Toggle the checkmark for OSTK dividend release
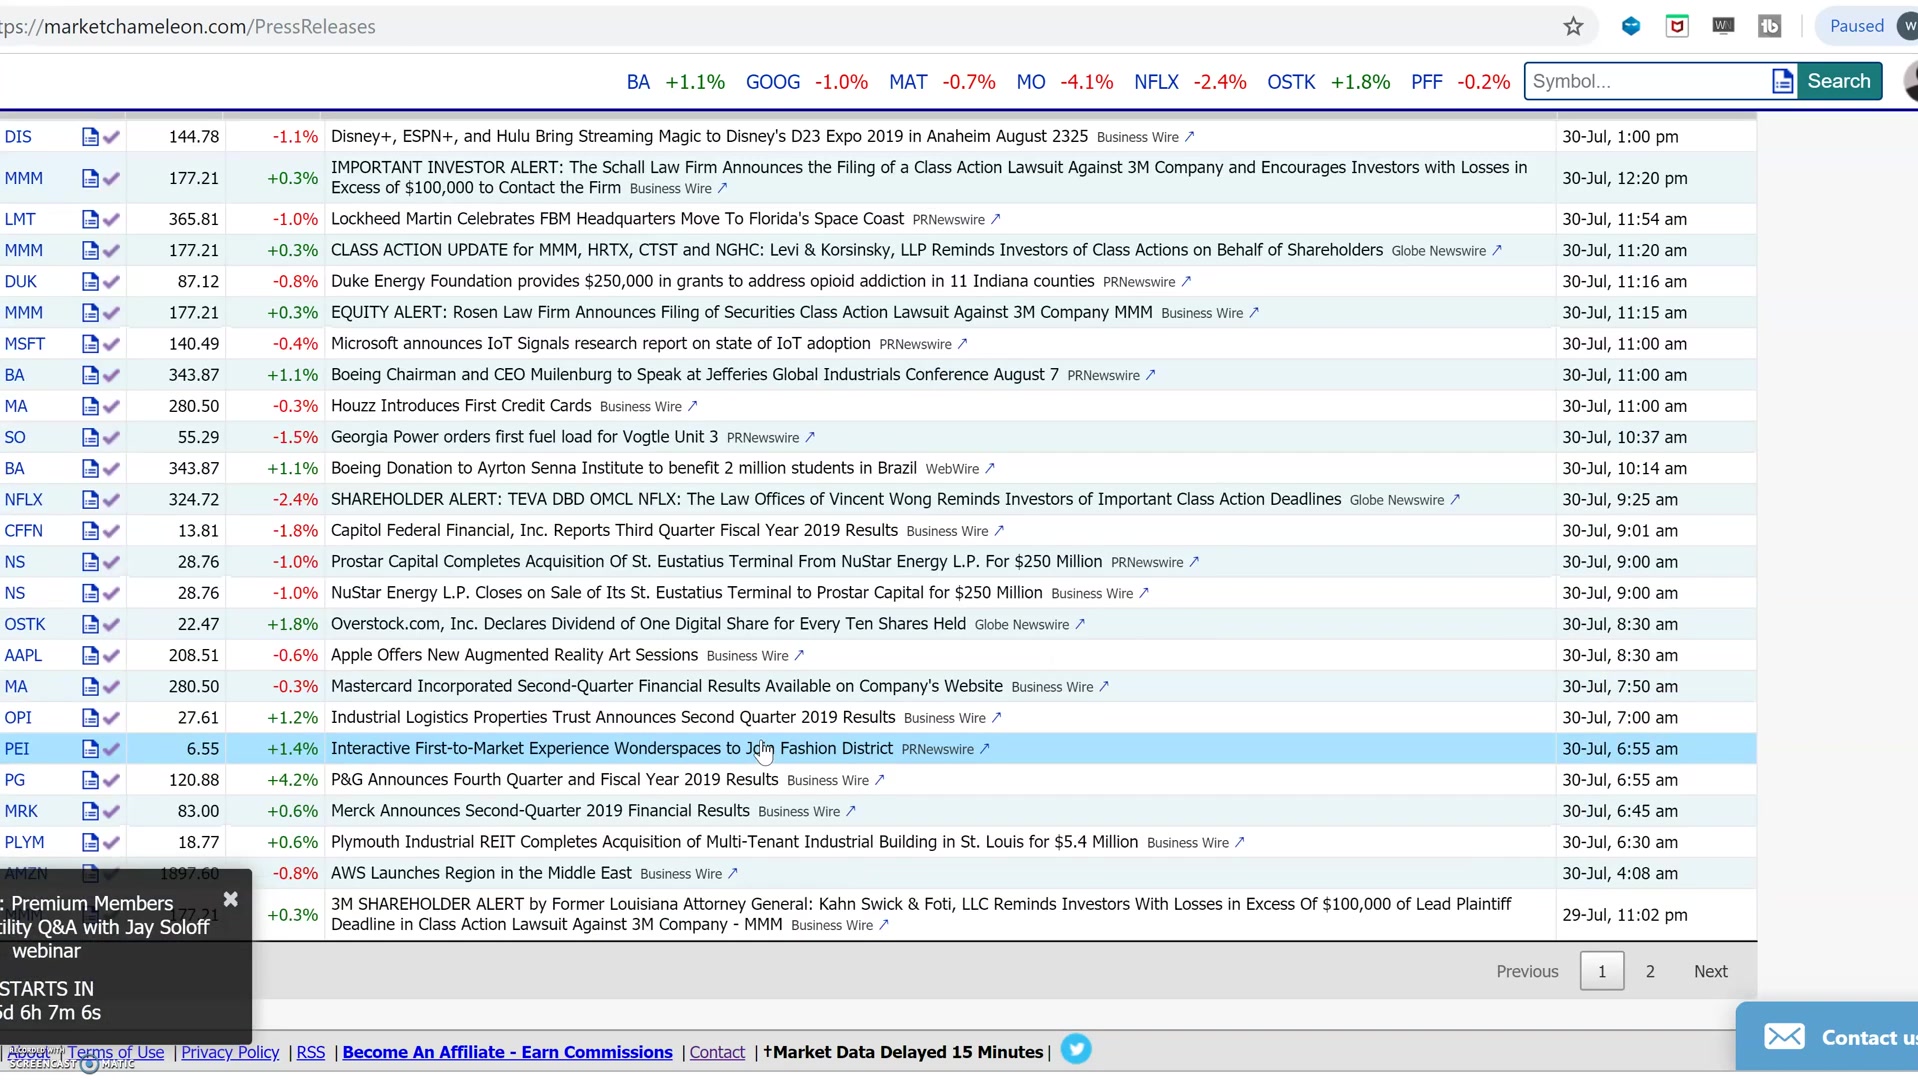1918x1080 pixels. pos(112,624)
